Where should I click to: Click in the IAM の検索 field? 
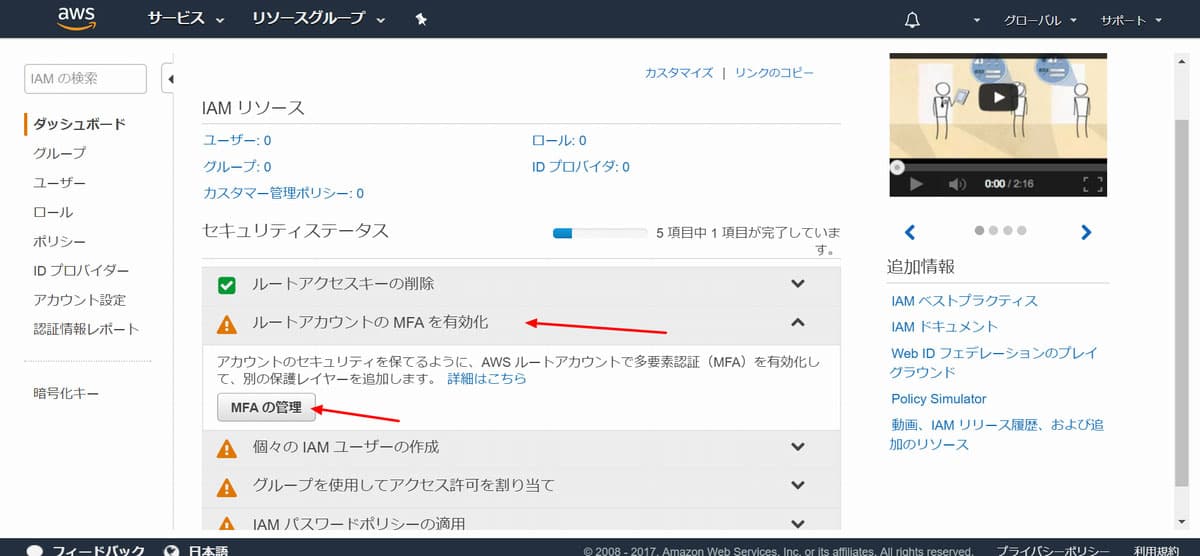click(x=85, y=79)
